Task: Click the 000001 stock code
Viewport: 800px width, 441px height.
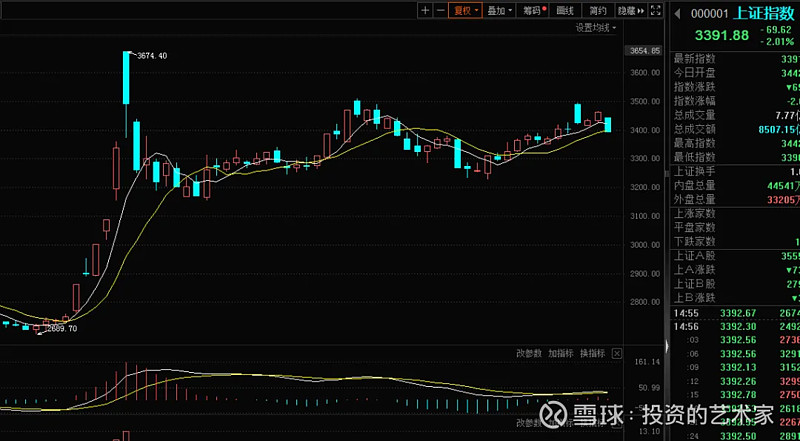Action: [x=710, y=14]
